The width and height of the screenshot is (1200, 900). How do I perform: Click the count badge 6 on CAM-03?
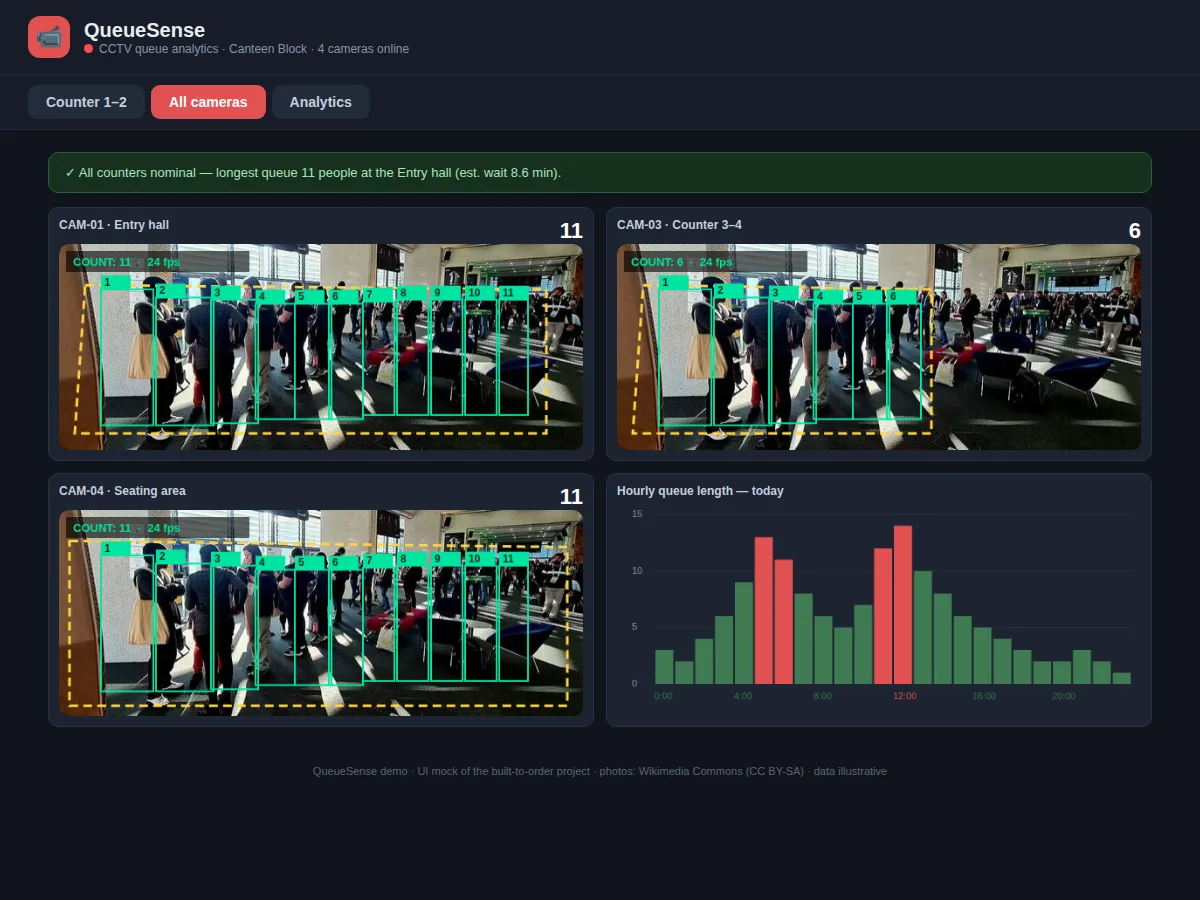pyautogui.click(x=1134, y=231)
